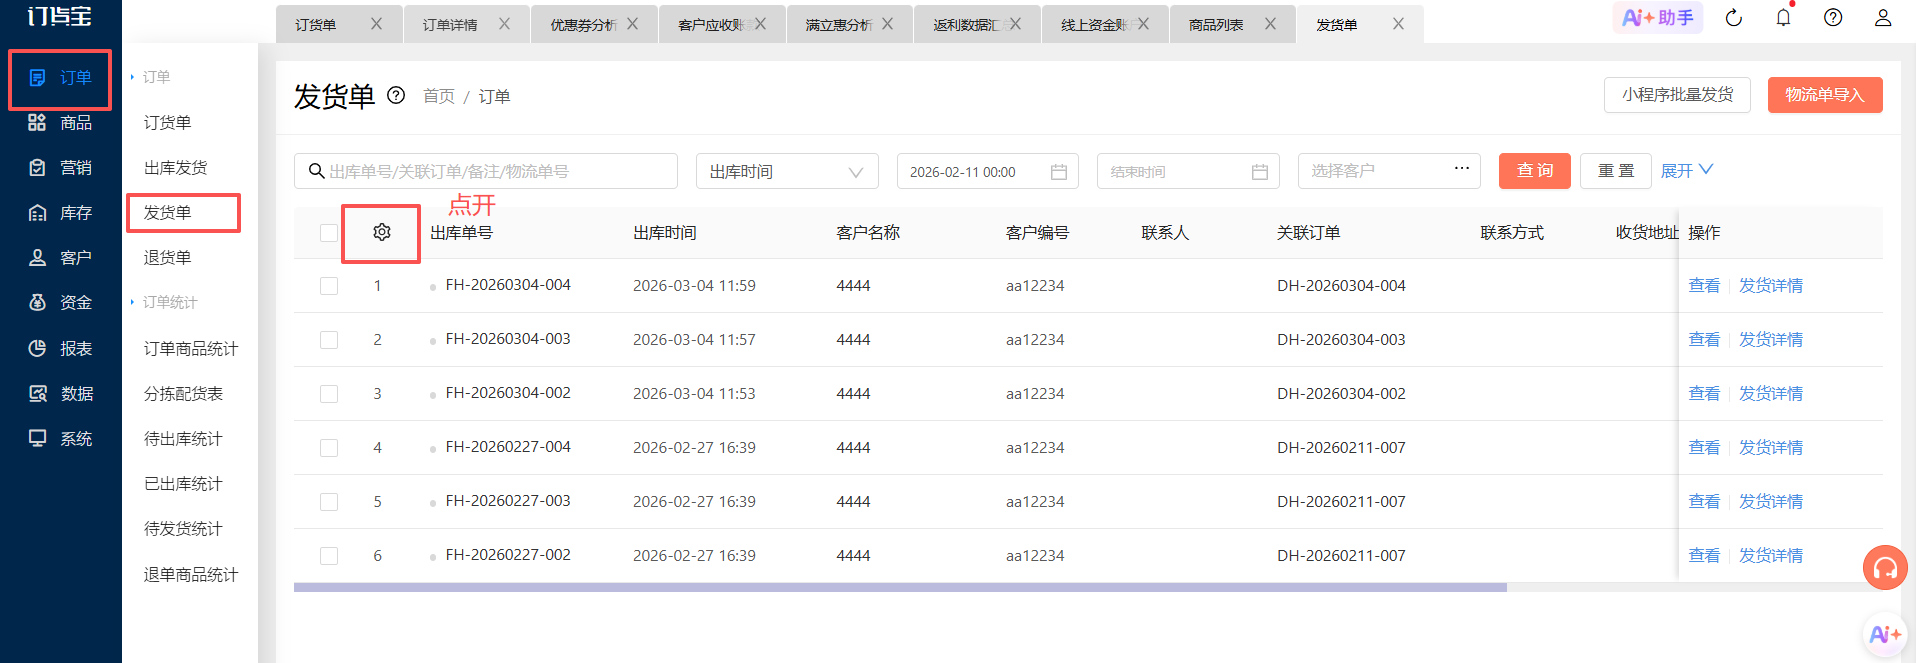Open 资金 module in left sidebar
Image resolution: width=1916 pixels, height=663 pixels.
[61, 303]
